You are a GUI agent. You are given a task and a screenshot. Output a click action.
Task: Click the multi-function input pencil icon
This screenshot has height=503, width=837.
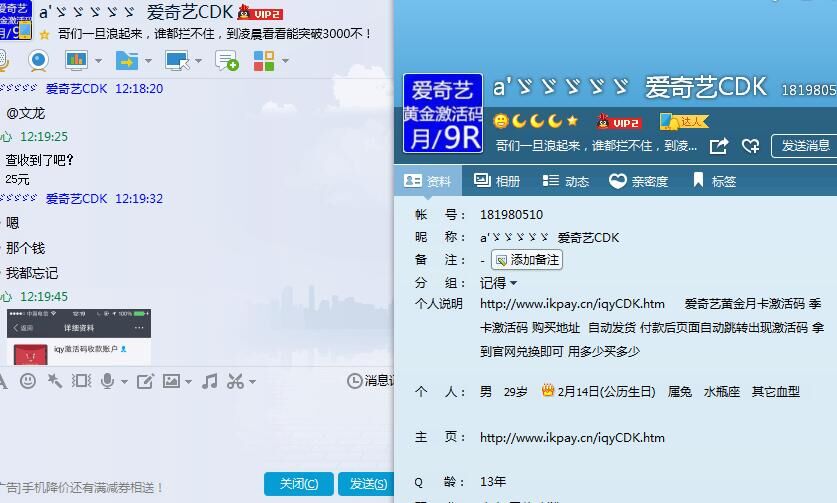coord(145,381)
